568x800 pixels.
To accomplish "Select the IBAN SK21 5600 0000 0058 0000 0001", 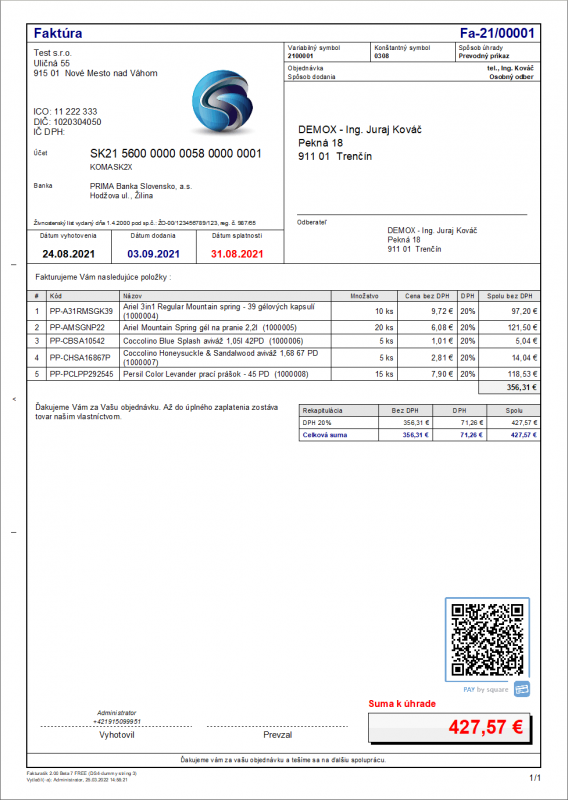I will click(176, 154).
